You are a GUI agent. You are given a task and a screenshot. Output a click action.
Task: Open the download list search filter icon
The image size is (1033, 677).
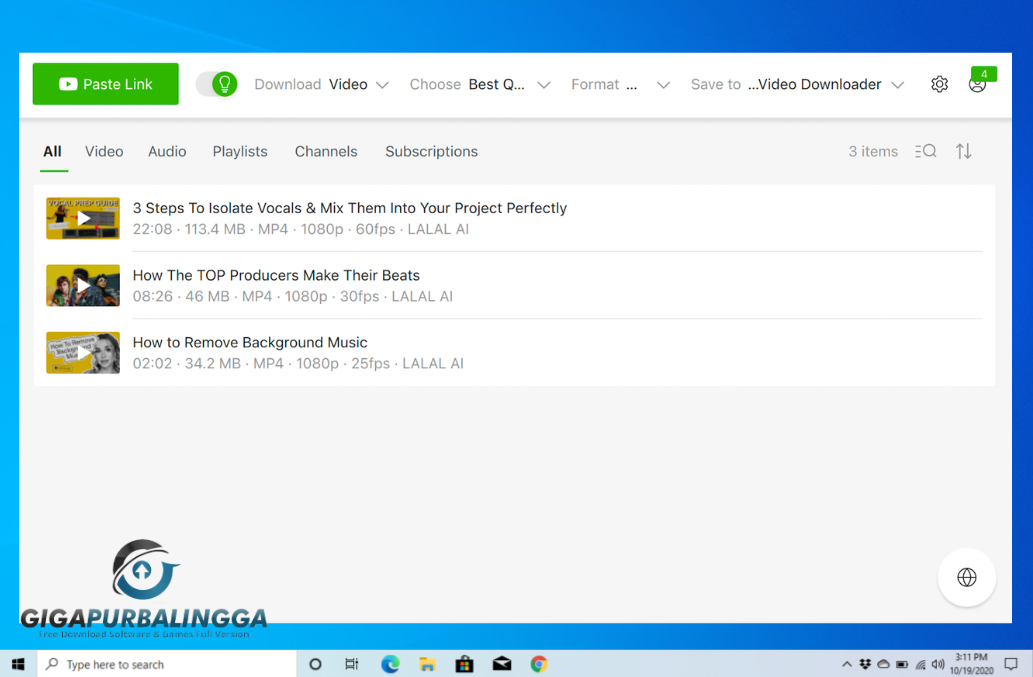(x=925, y=151)
